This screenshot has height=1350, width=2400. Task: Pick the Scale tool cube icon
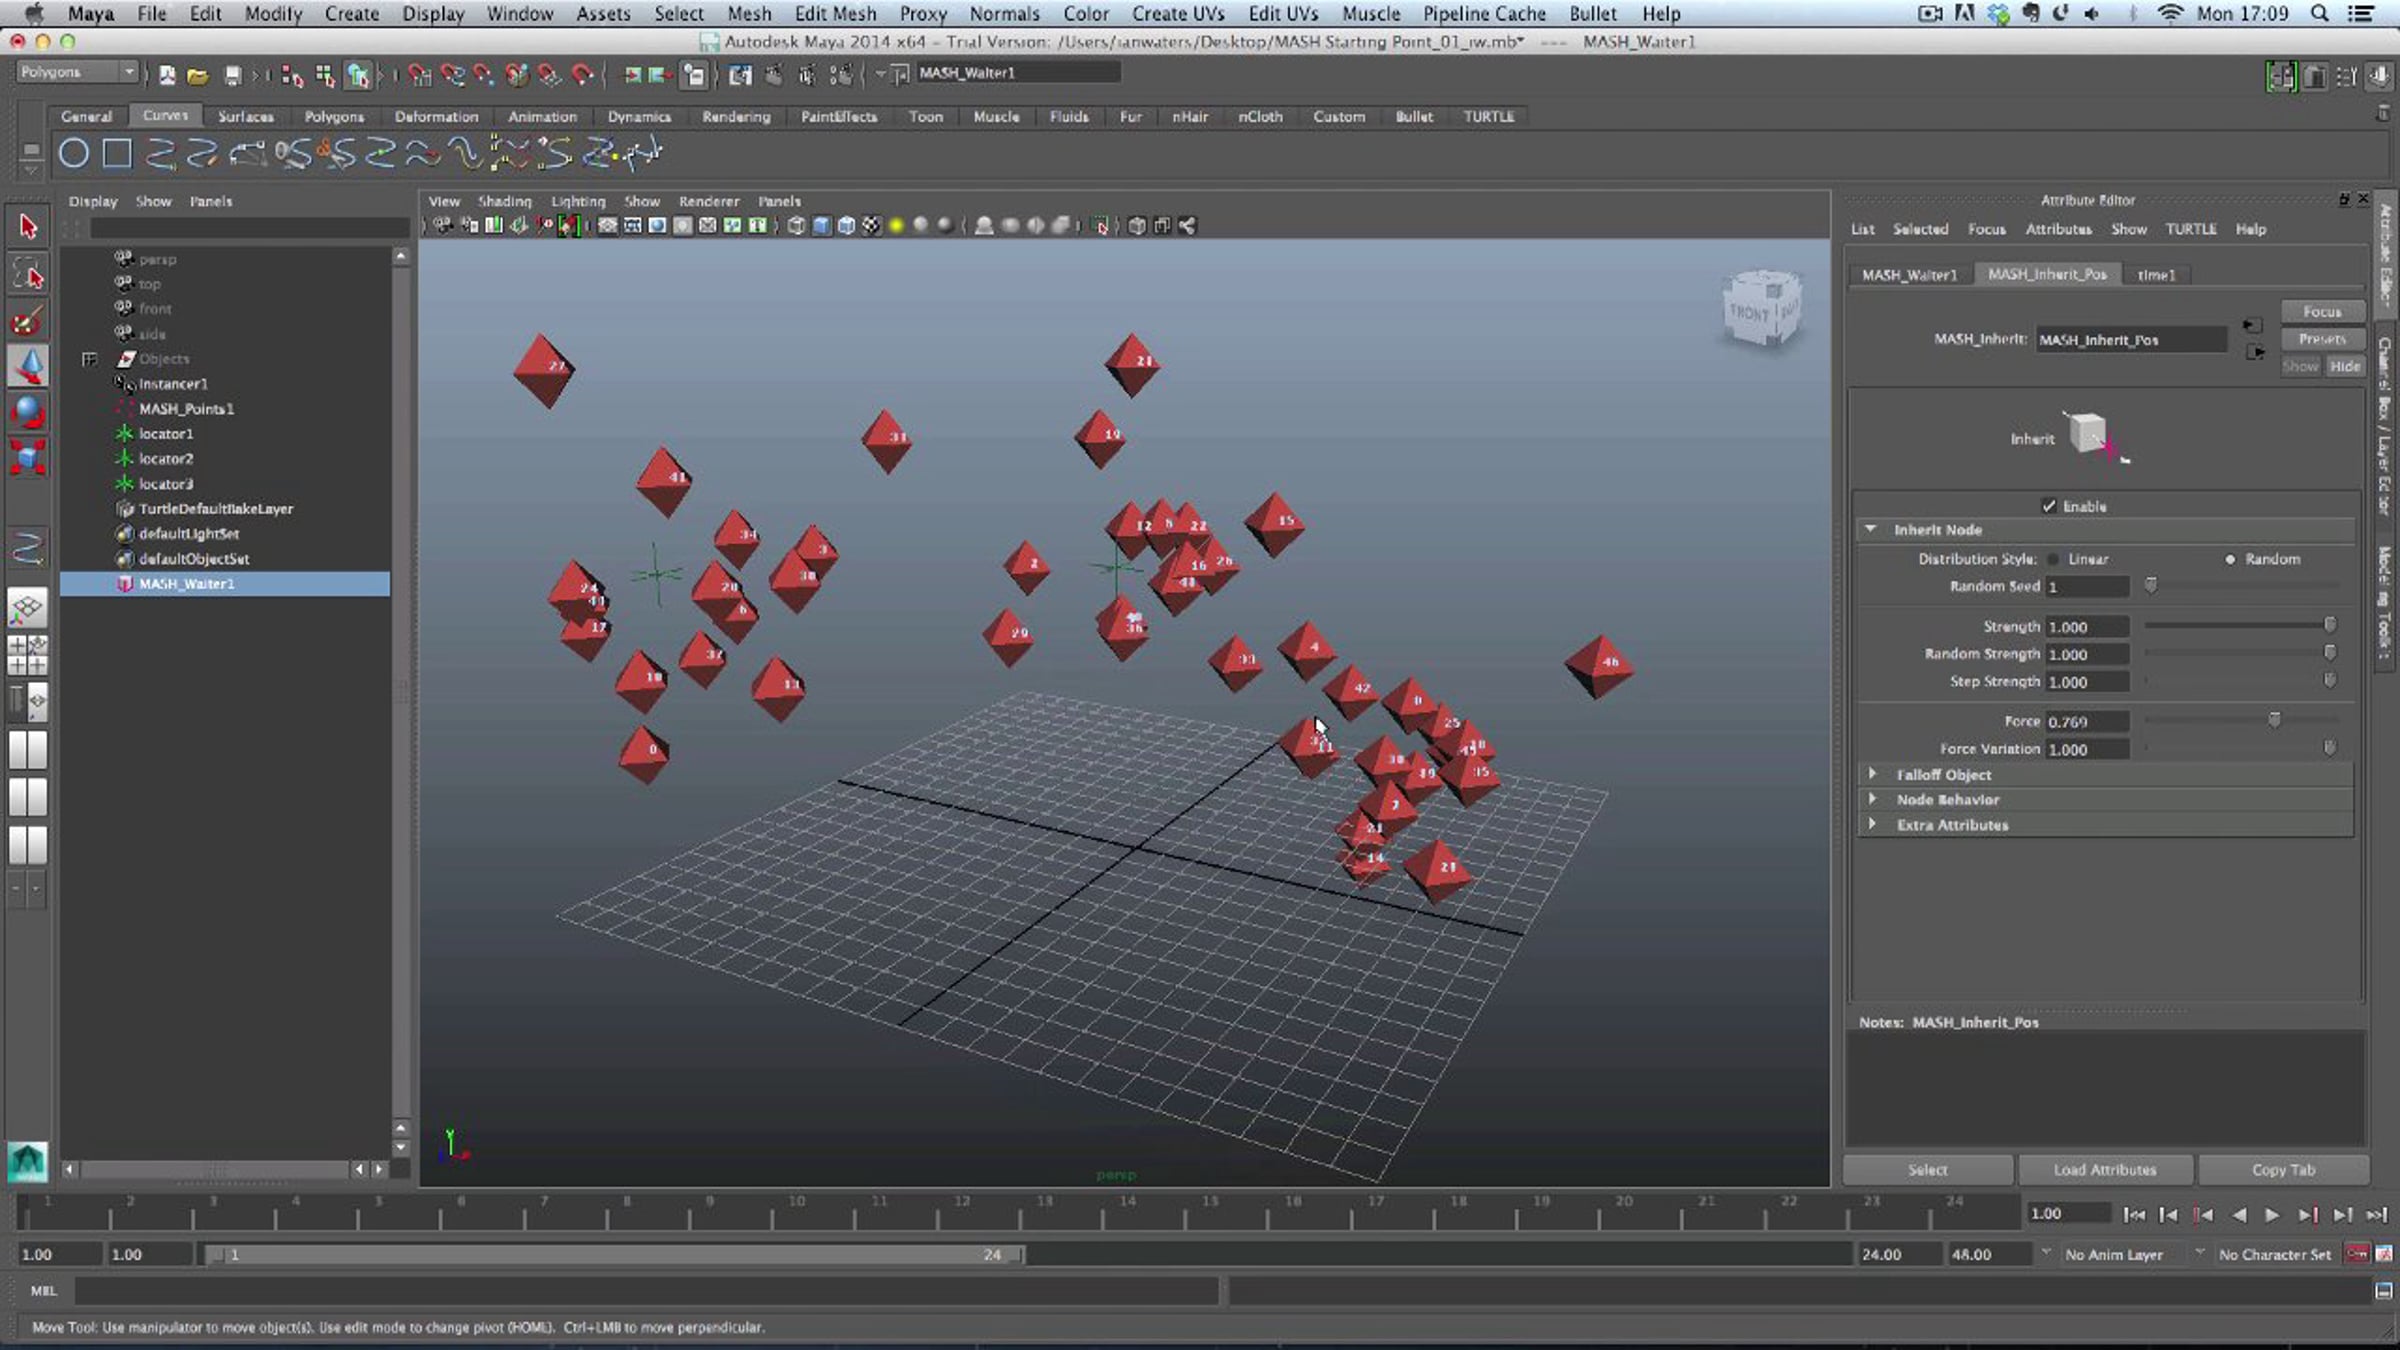(28, 458)
